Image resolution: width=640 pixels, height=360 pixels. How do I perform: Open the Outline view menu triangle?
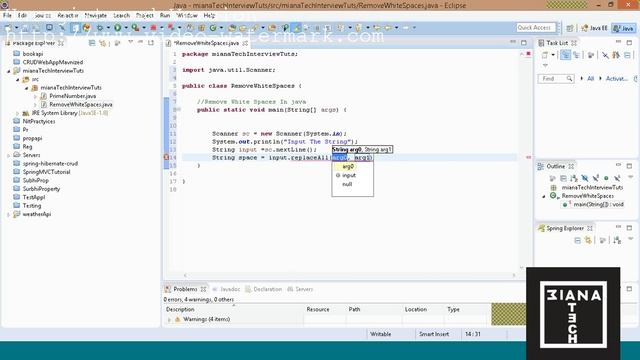630,177
